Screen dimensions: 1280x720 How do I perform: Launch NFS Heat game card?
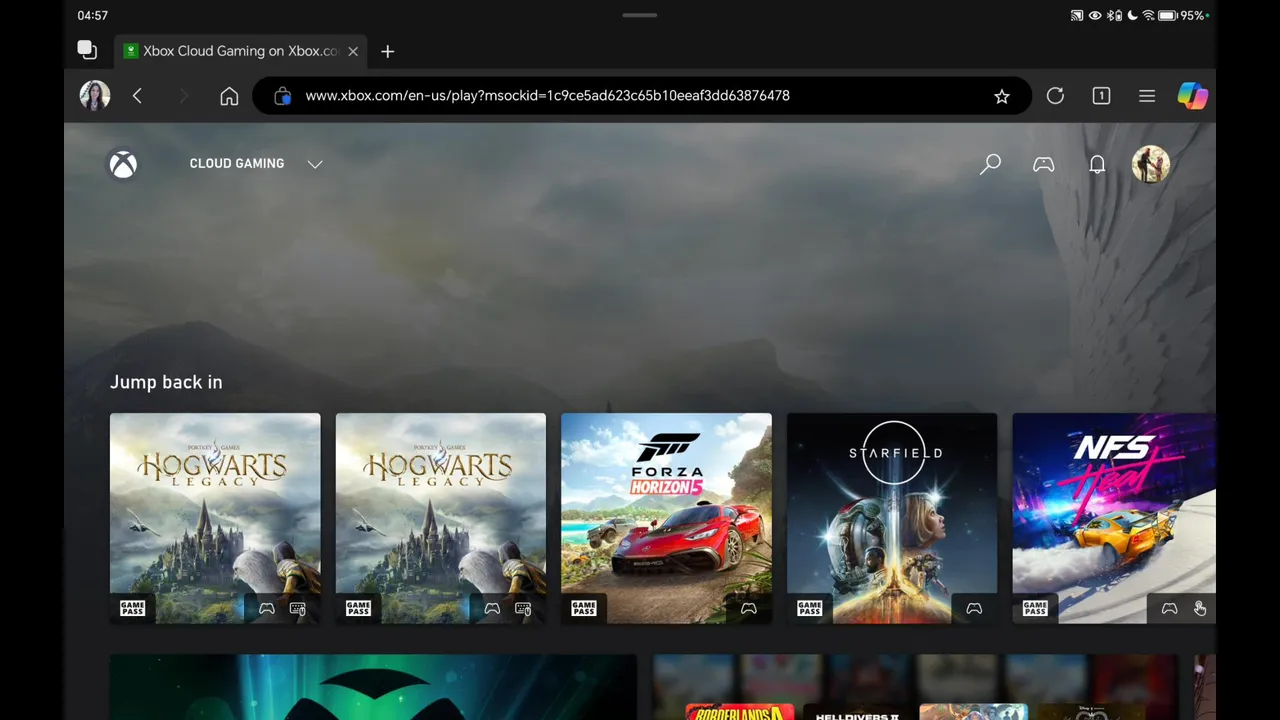(x=1114, y=518)
